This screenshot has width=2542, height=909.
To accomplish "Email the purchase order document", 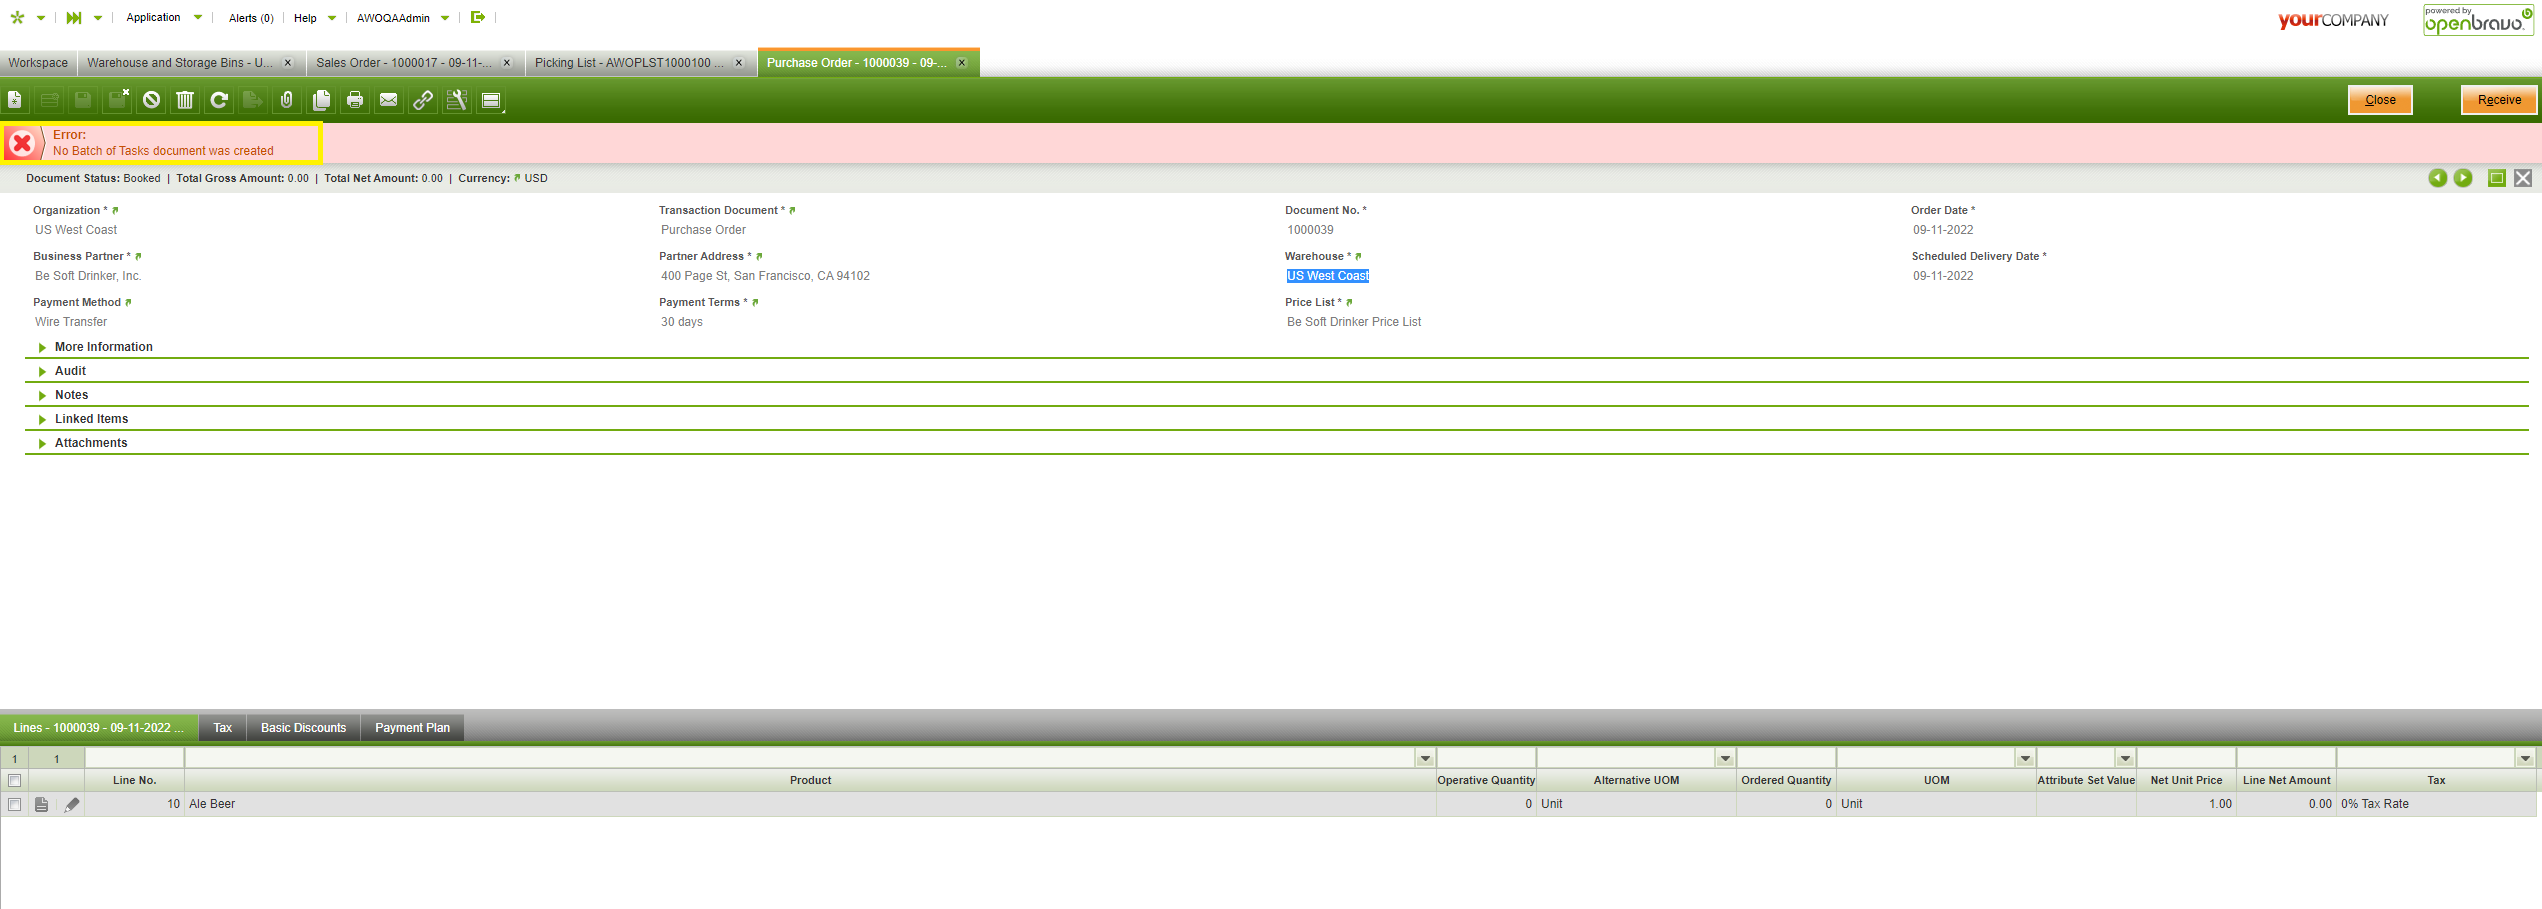I will click(389, 100).
